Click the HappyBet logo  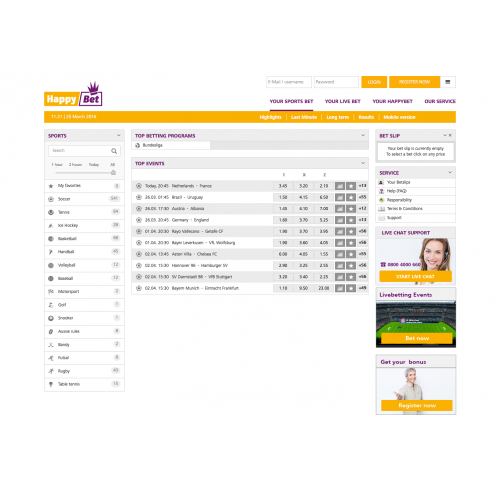tap(73, 94)
